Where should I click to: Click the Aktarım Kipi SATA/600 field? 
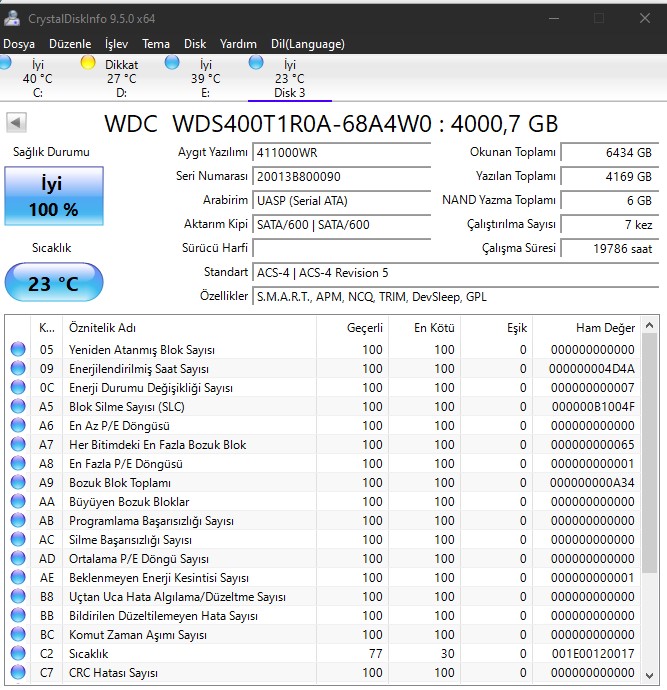[341, 224]
